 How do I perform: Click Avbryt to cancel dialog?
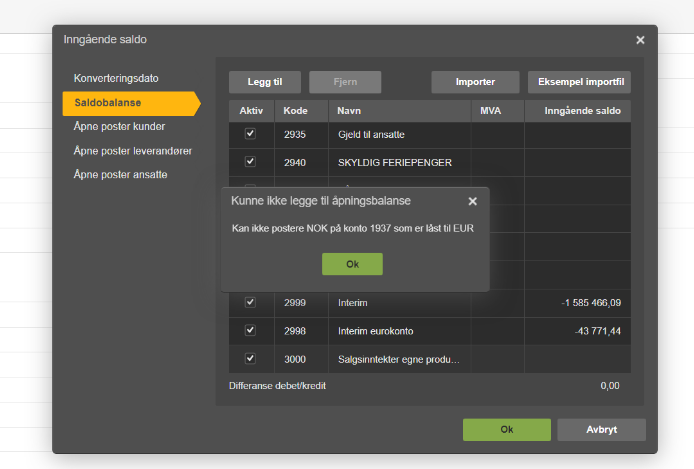pyautogui.click(x=601, y=430)
